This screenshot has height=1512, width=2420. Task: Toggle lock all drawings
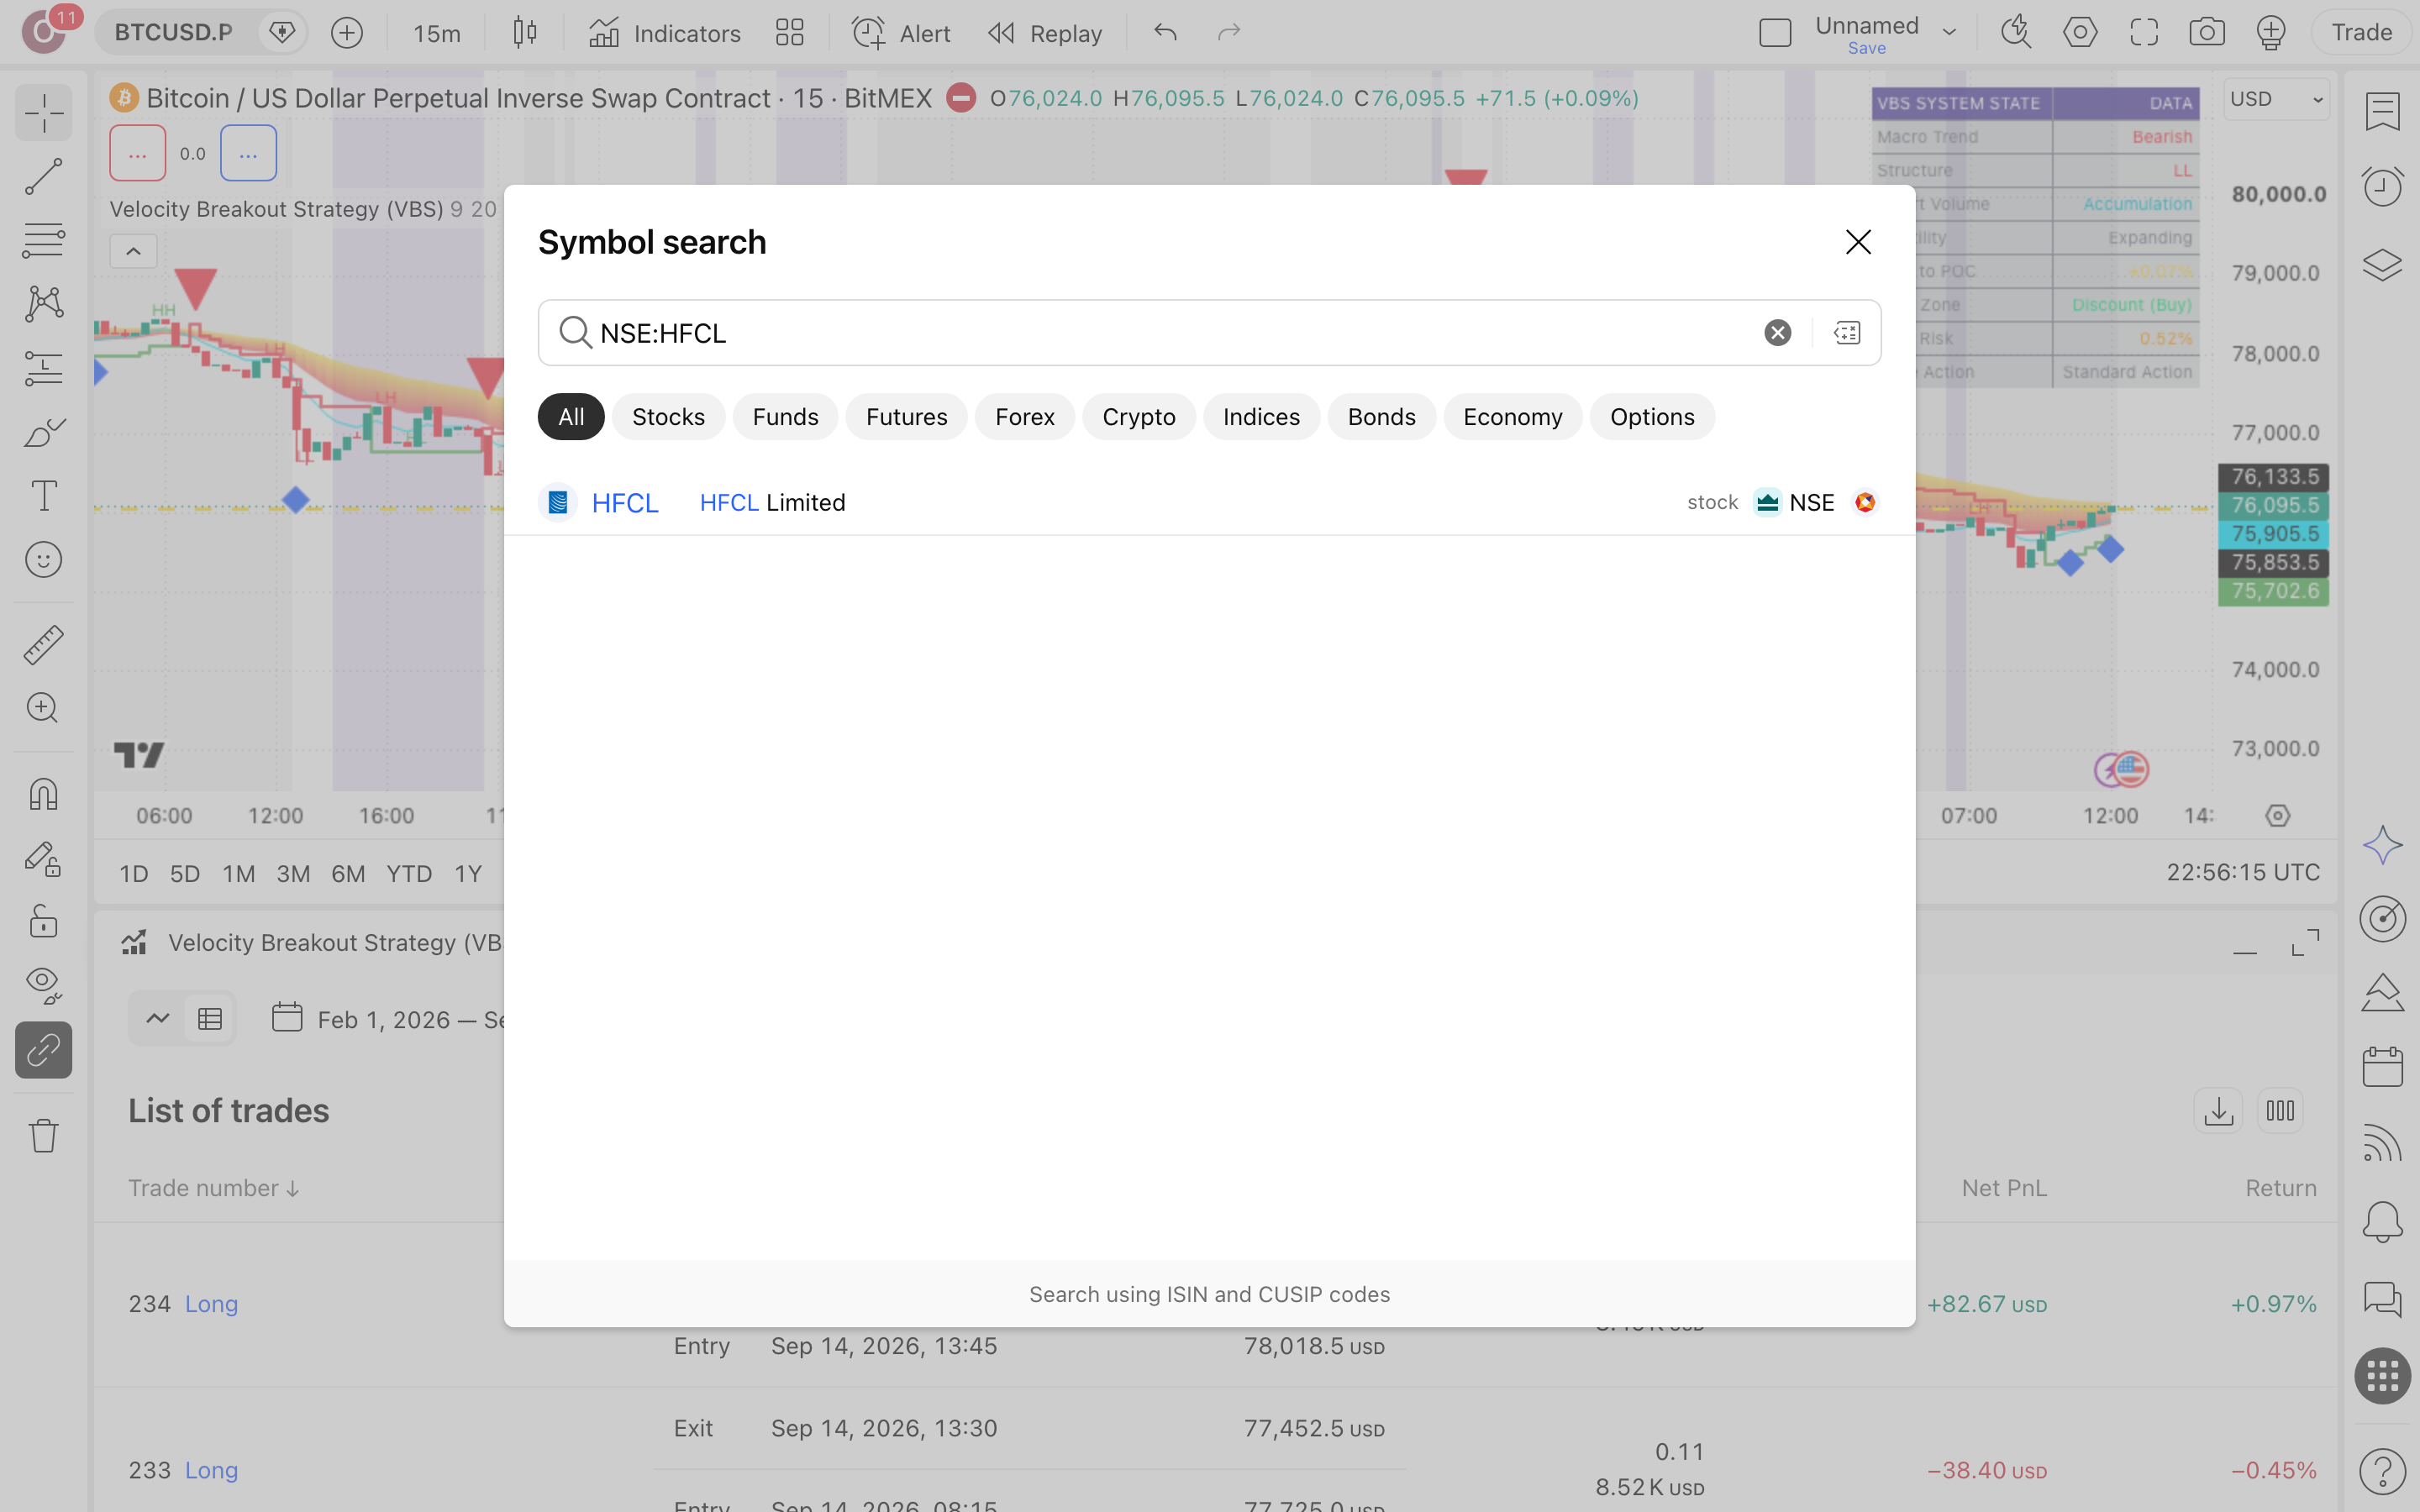pyautogui.click(x=43, y=922)
